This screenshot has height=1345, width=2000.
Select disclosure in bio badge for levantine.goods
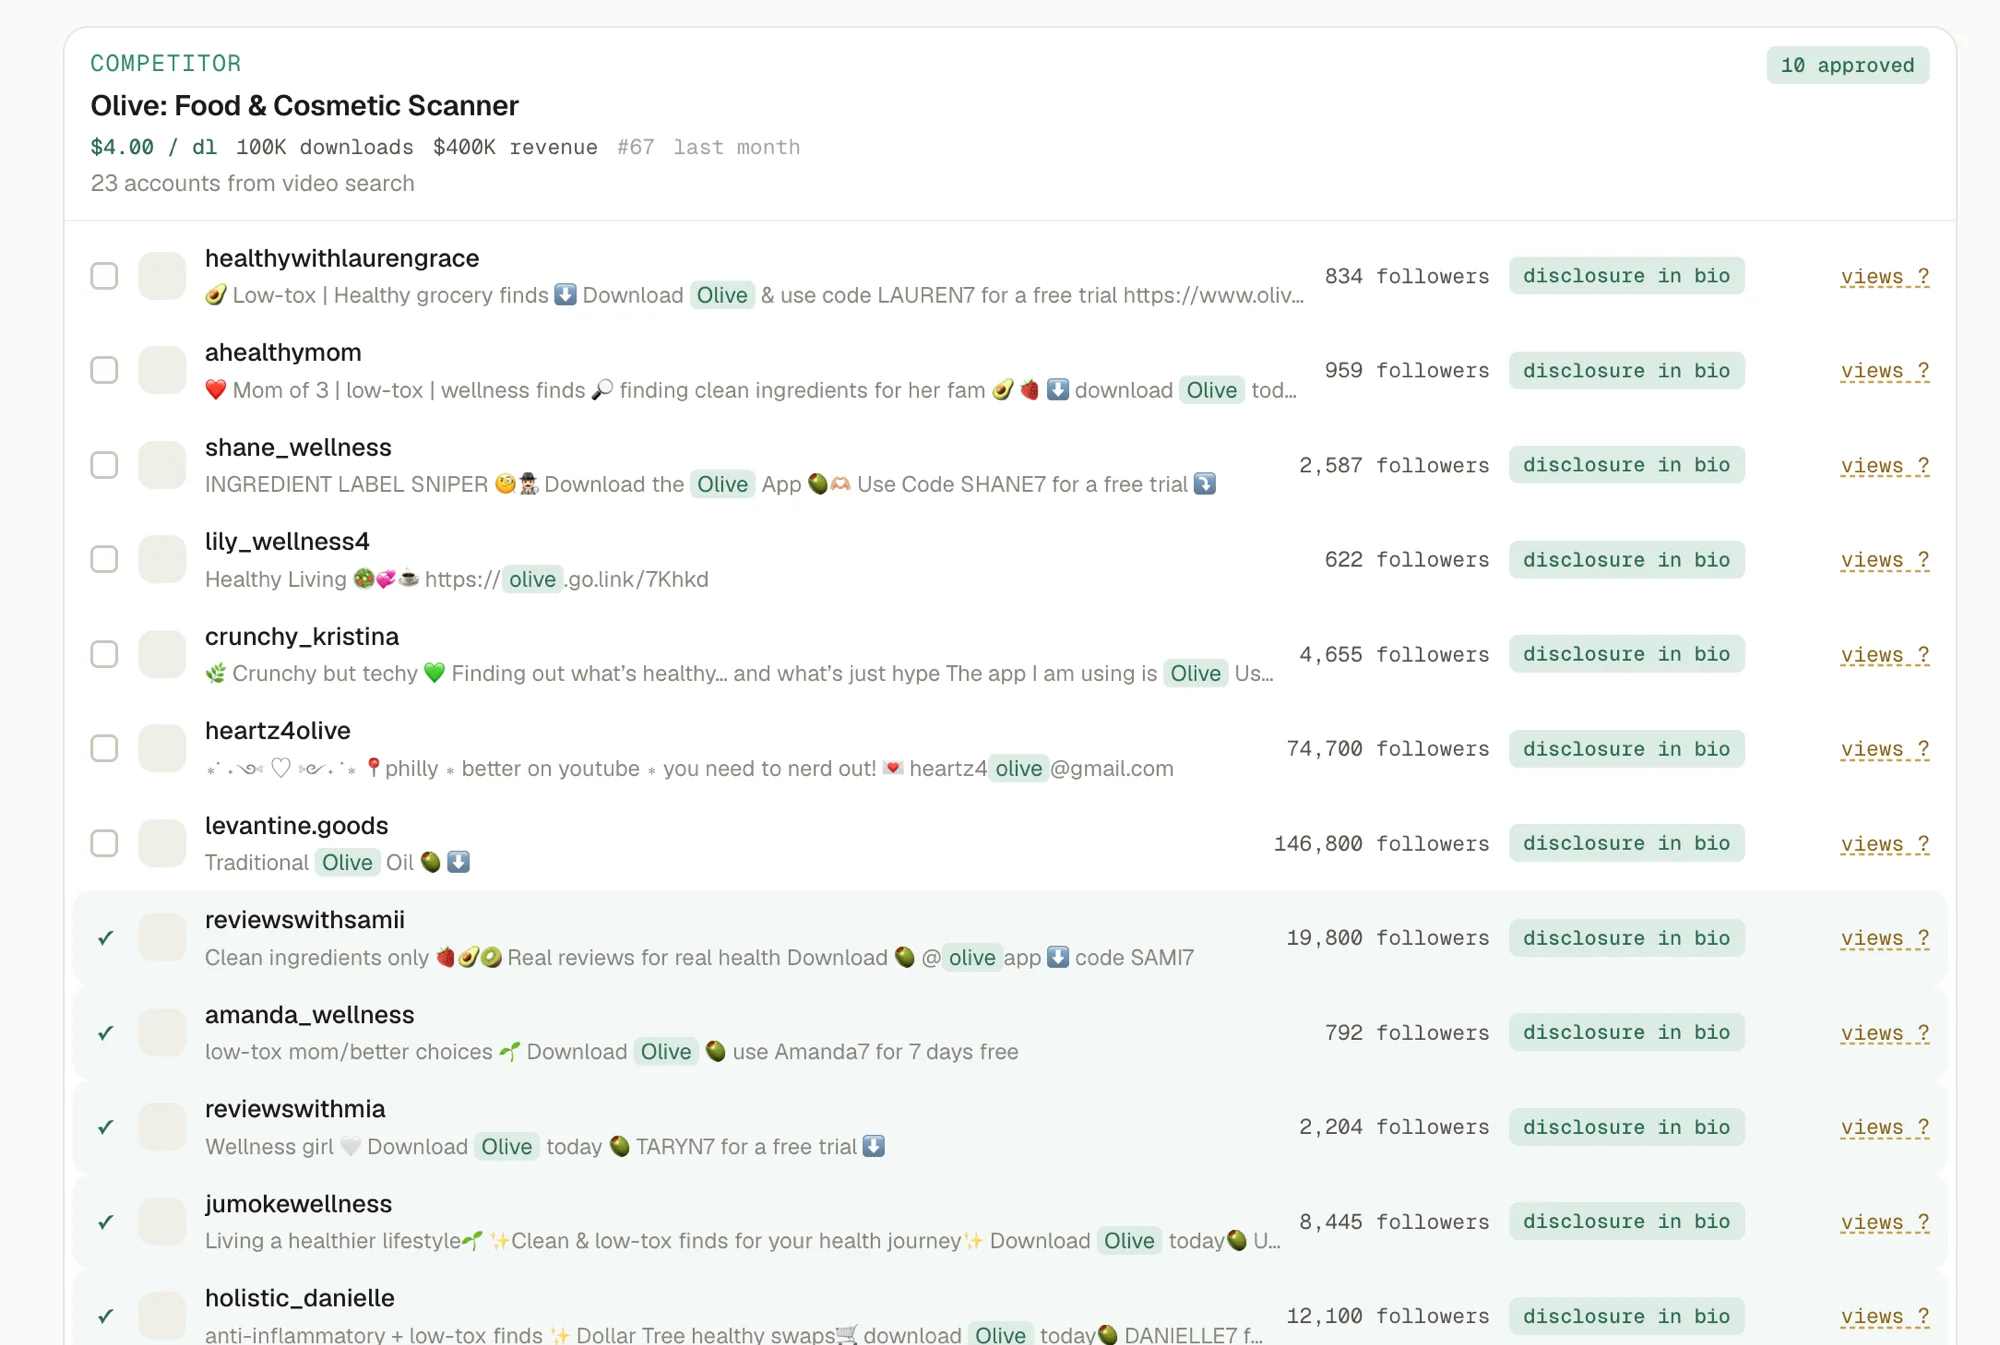[x=1626, y=843]
